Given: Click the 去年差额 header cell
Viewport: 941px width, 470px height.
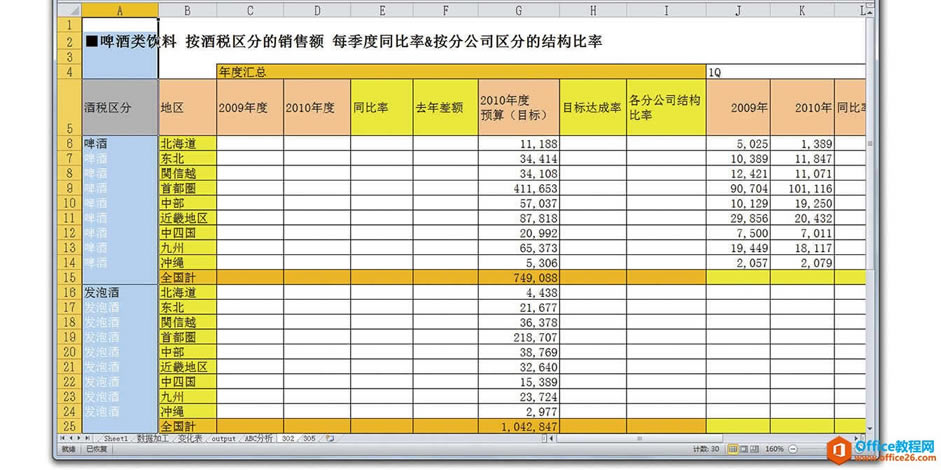Looking at the screenshot, I should 445,107.
